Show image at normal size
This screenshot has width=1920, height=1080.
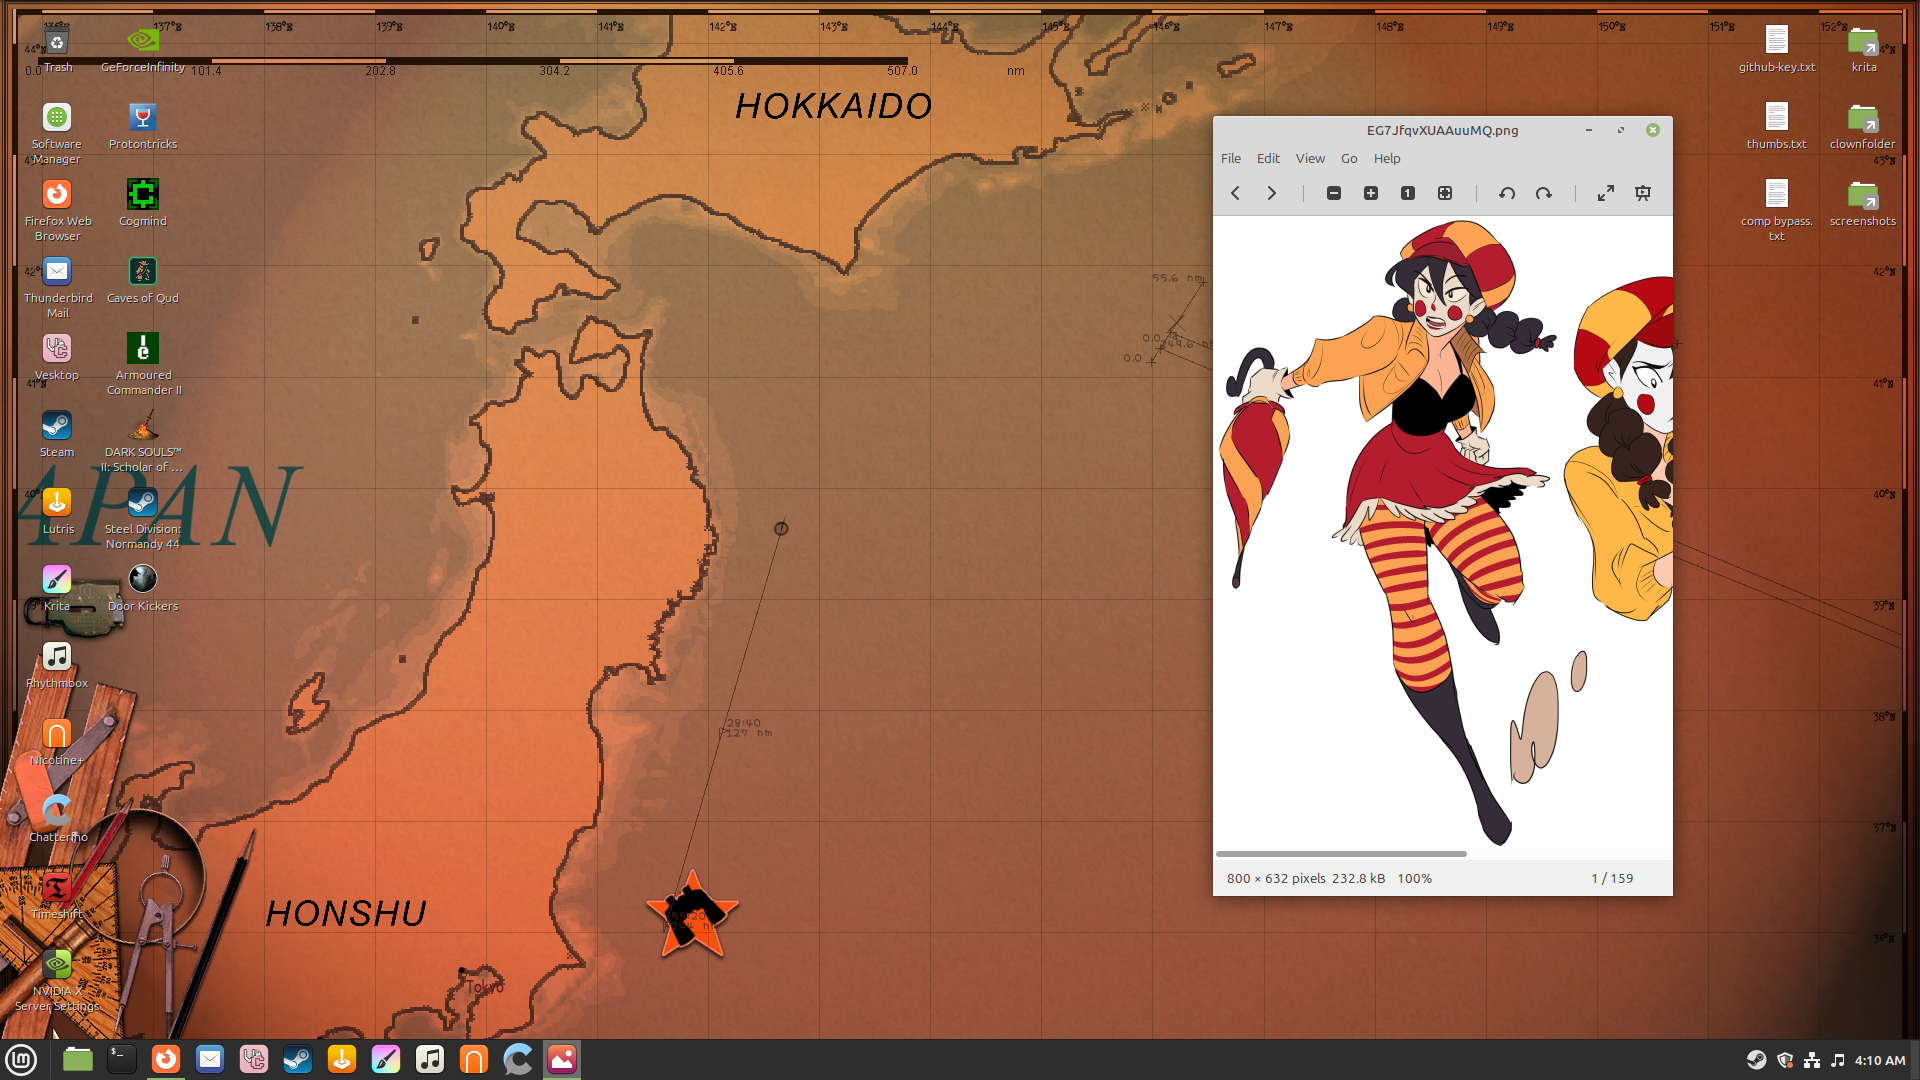click(1408, 193)
